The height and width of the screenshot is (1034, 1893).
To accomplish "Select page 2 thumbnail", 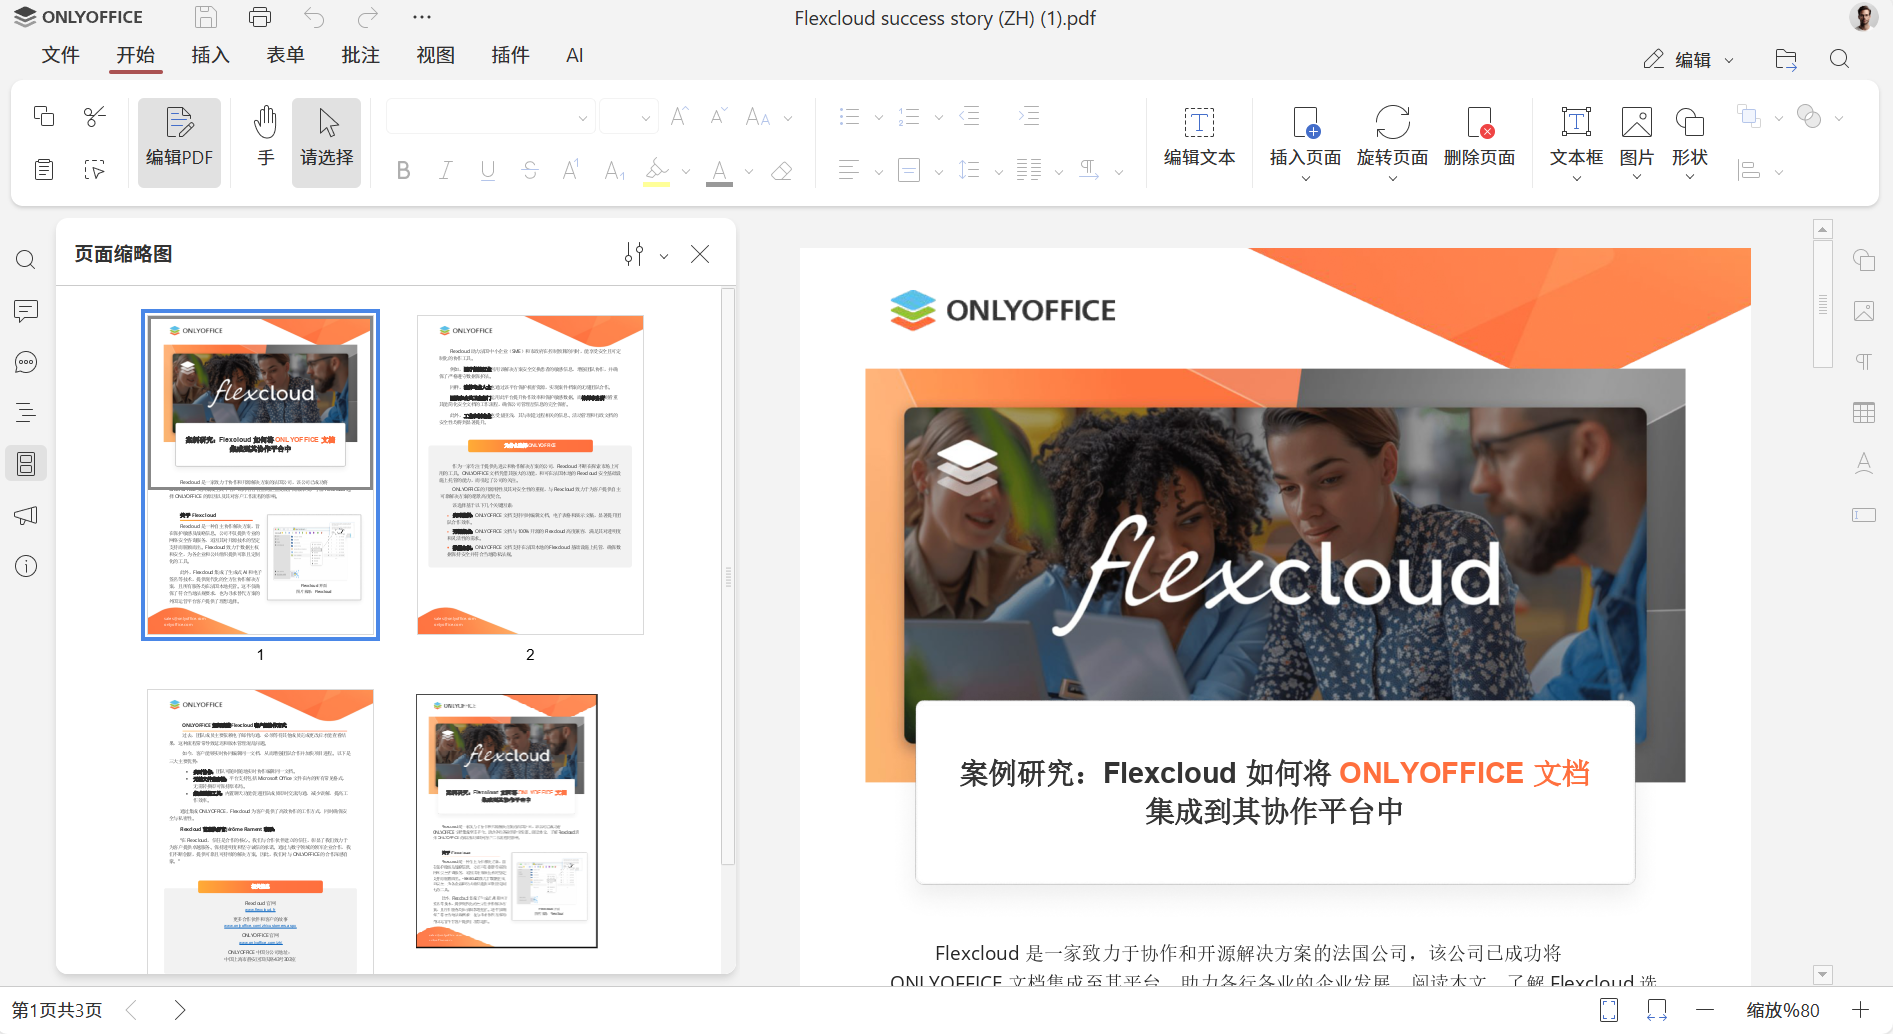I will (x=530, y=475).
